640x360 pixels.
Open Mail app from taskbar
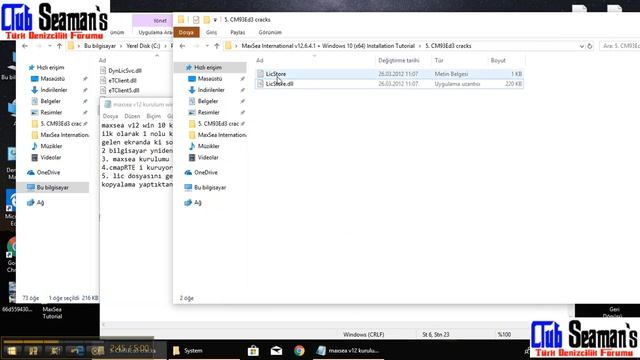tap(276, 351)
